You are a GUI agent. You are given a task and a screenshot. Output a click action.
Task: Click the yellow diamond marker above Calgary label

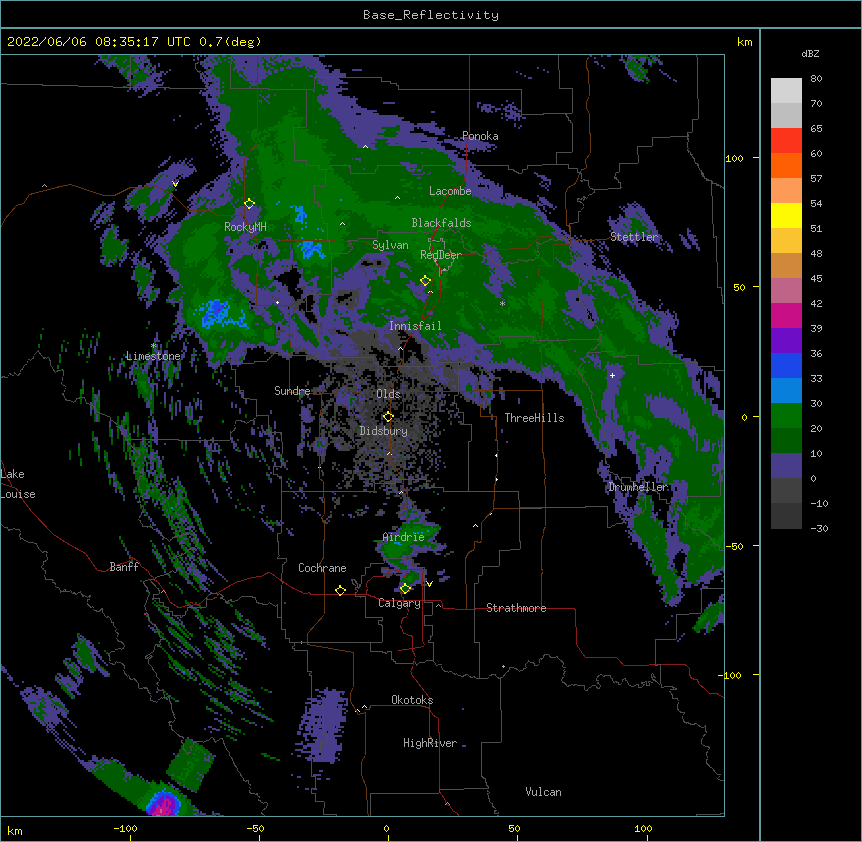[x=405, y=589]
